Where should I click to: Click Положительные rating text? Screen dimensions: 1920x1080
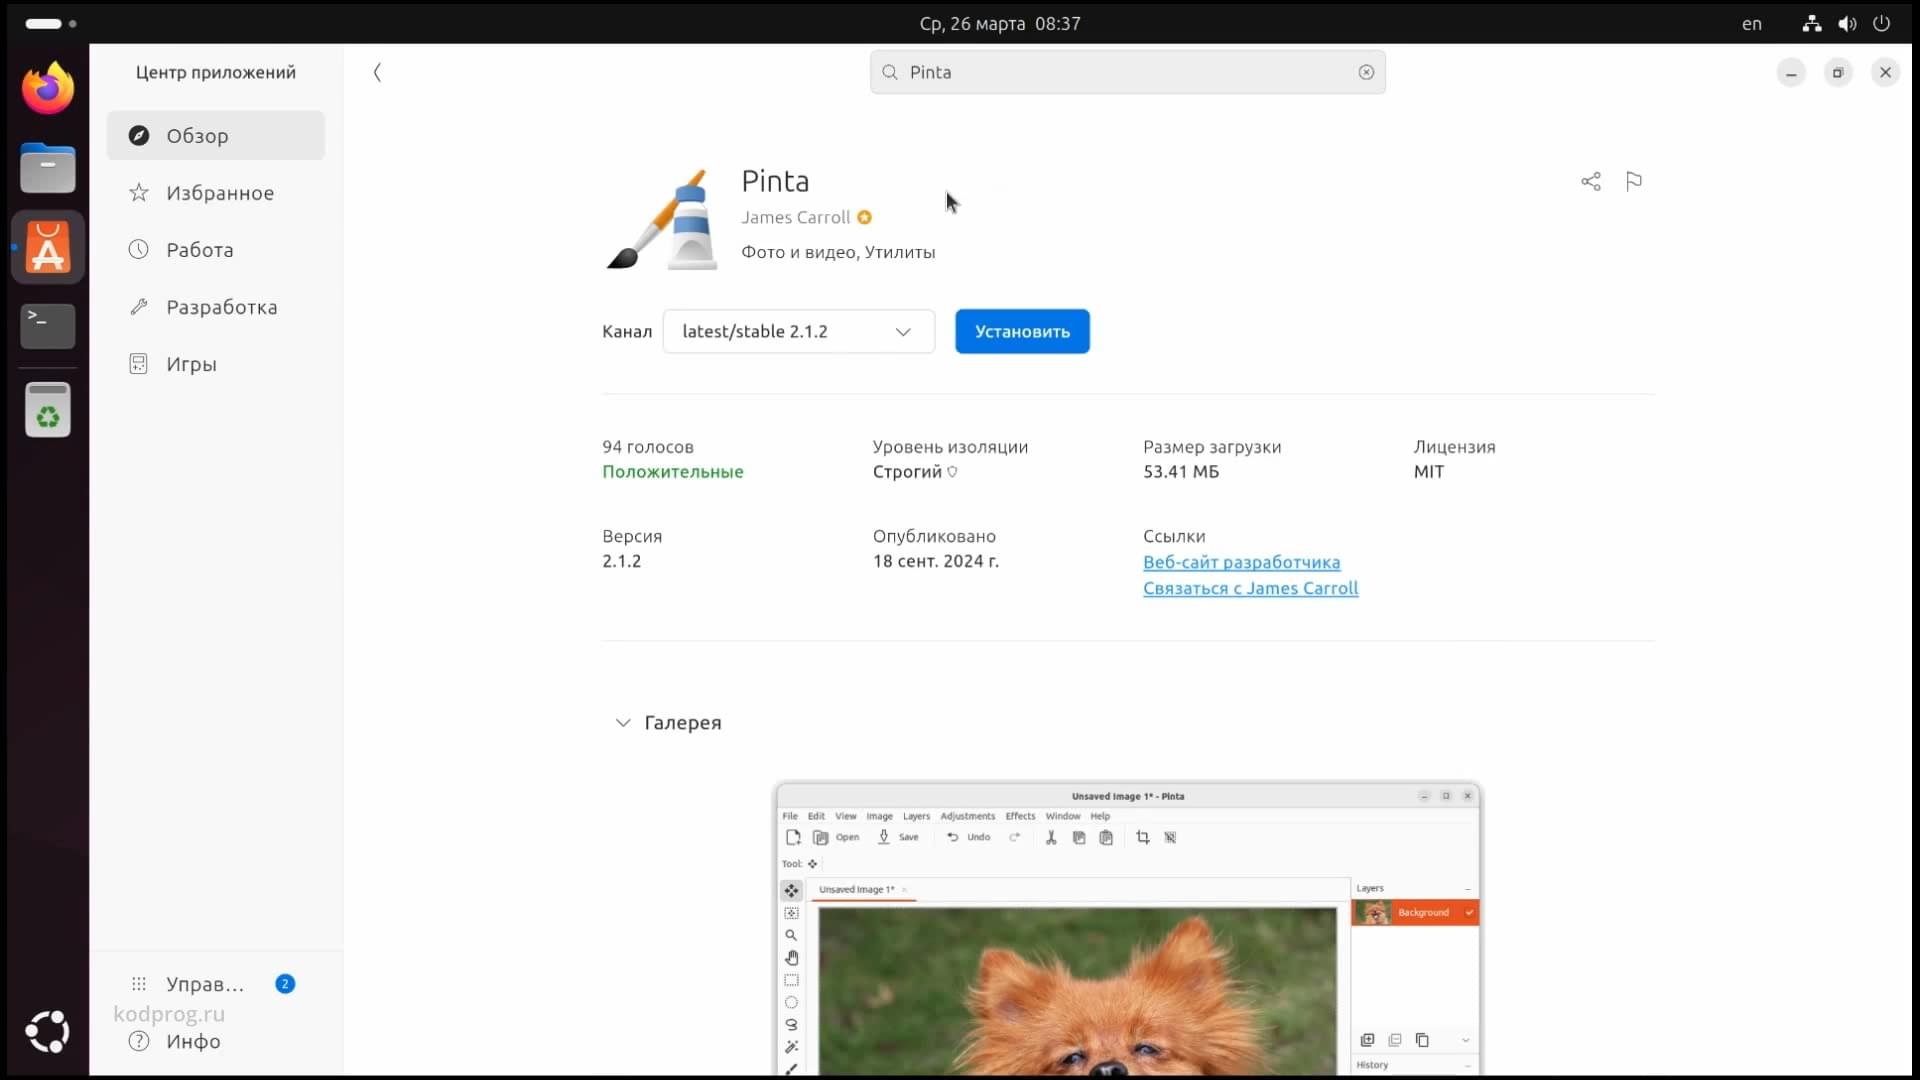point(672,471)
